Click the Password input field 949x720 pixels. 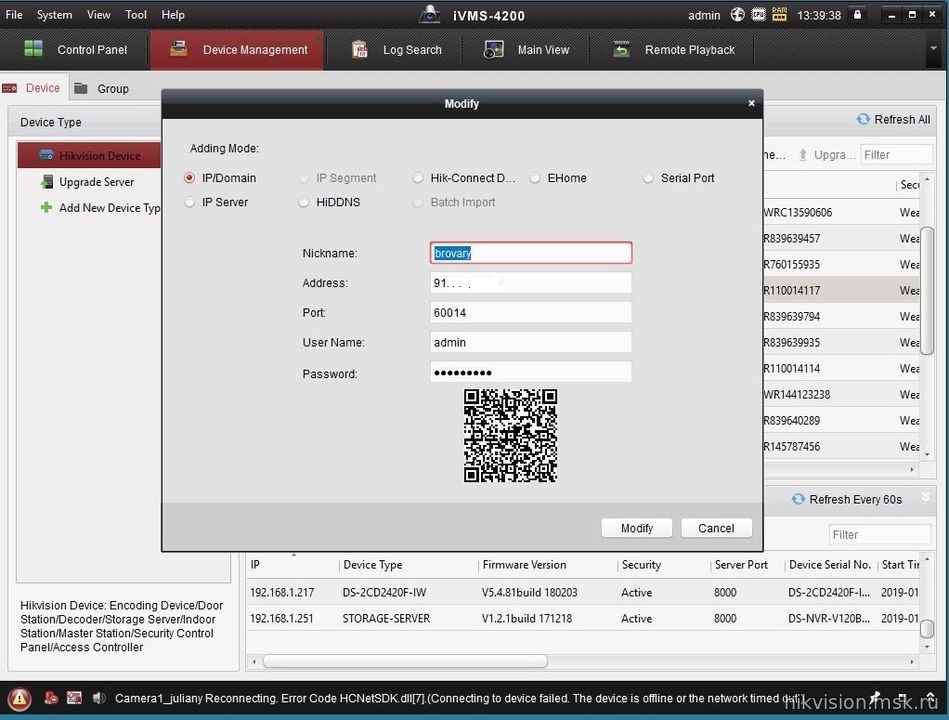pos(531,372)
